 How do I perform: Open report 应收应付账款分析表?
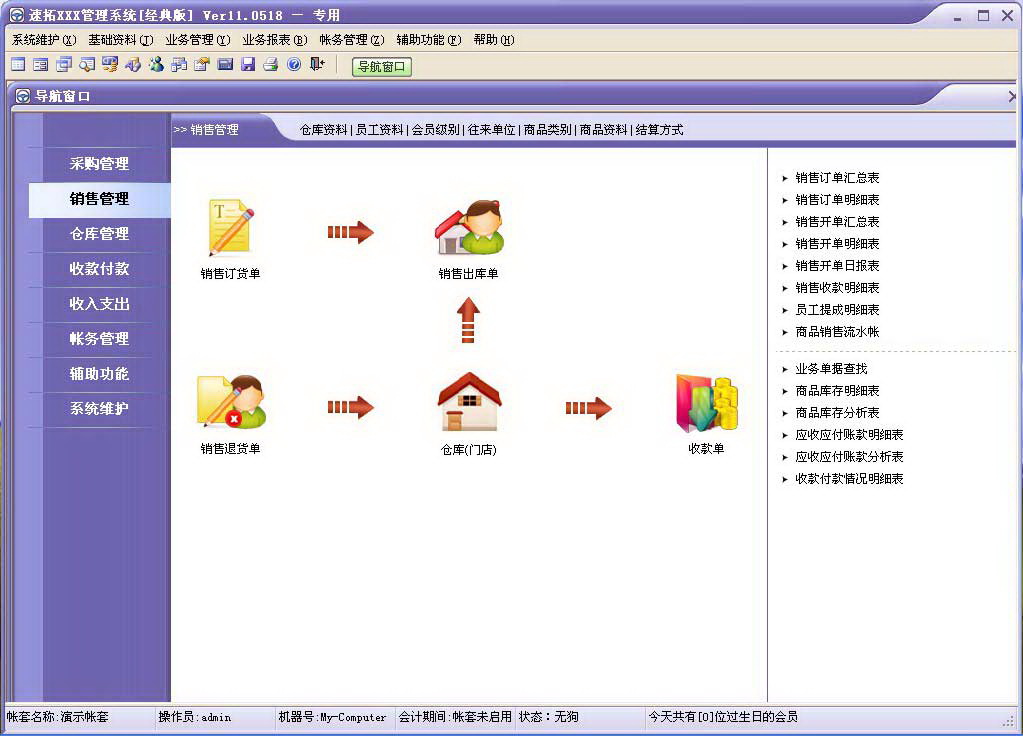(849, 457)
